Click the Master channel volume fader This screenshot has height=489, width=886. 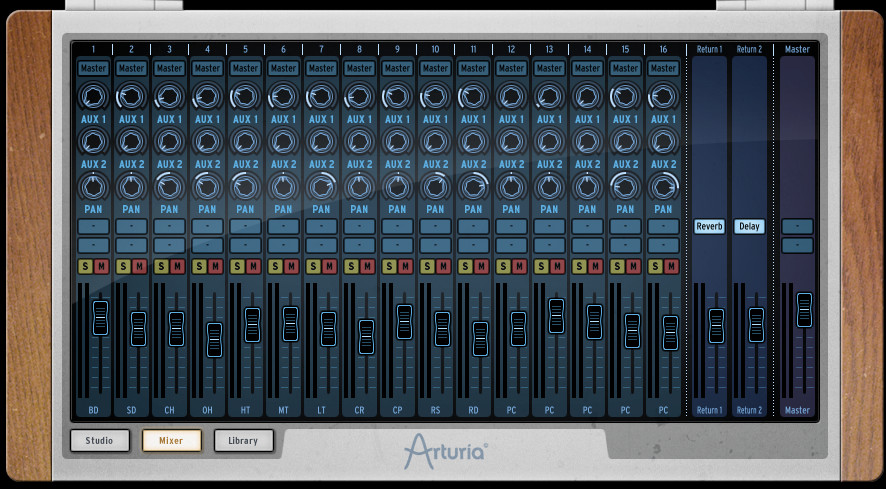tap(803, 309)
